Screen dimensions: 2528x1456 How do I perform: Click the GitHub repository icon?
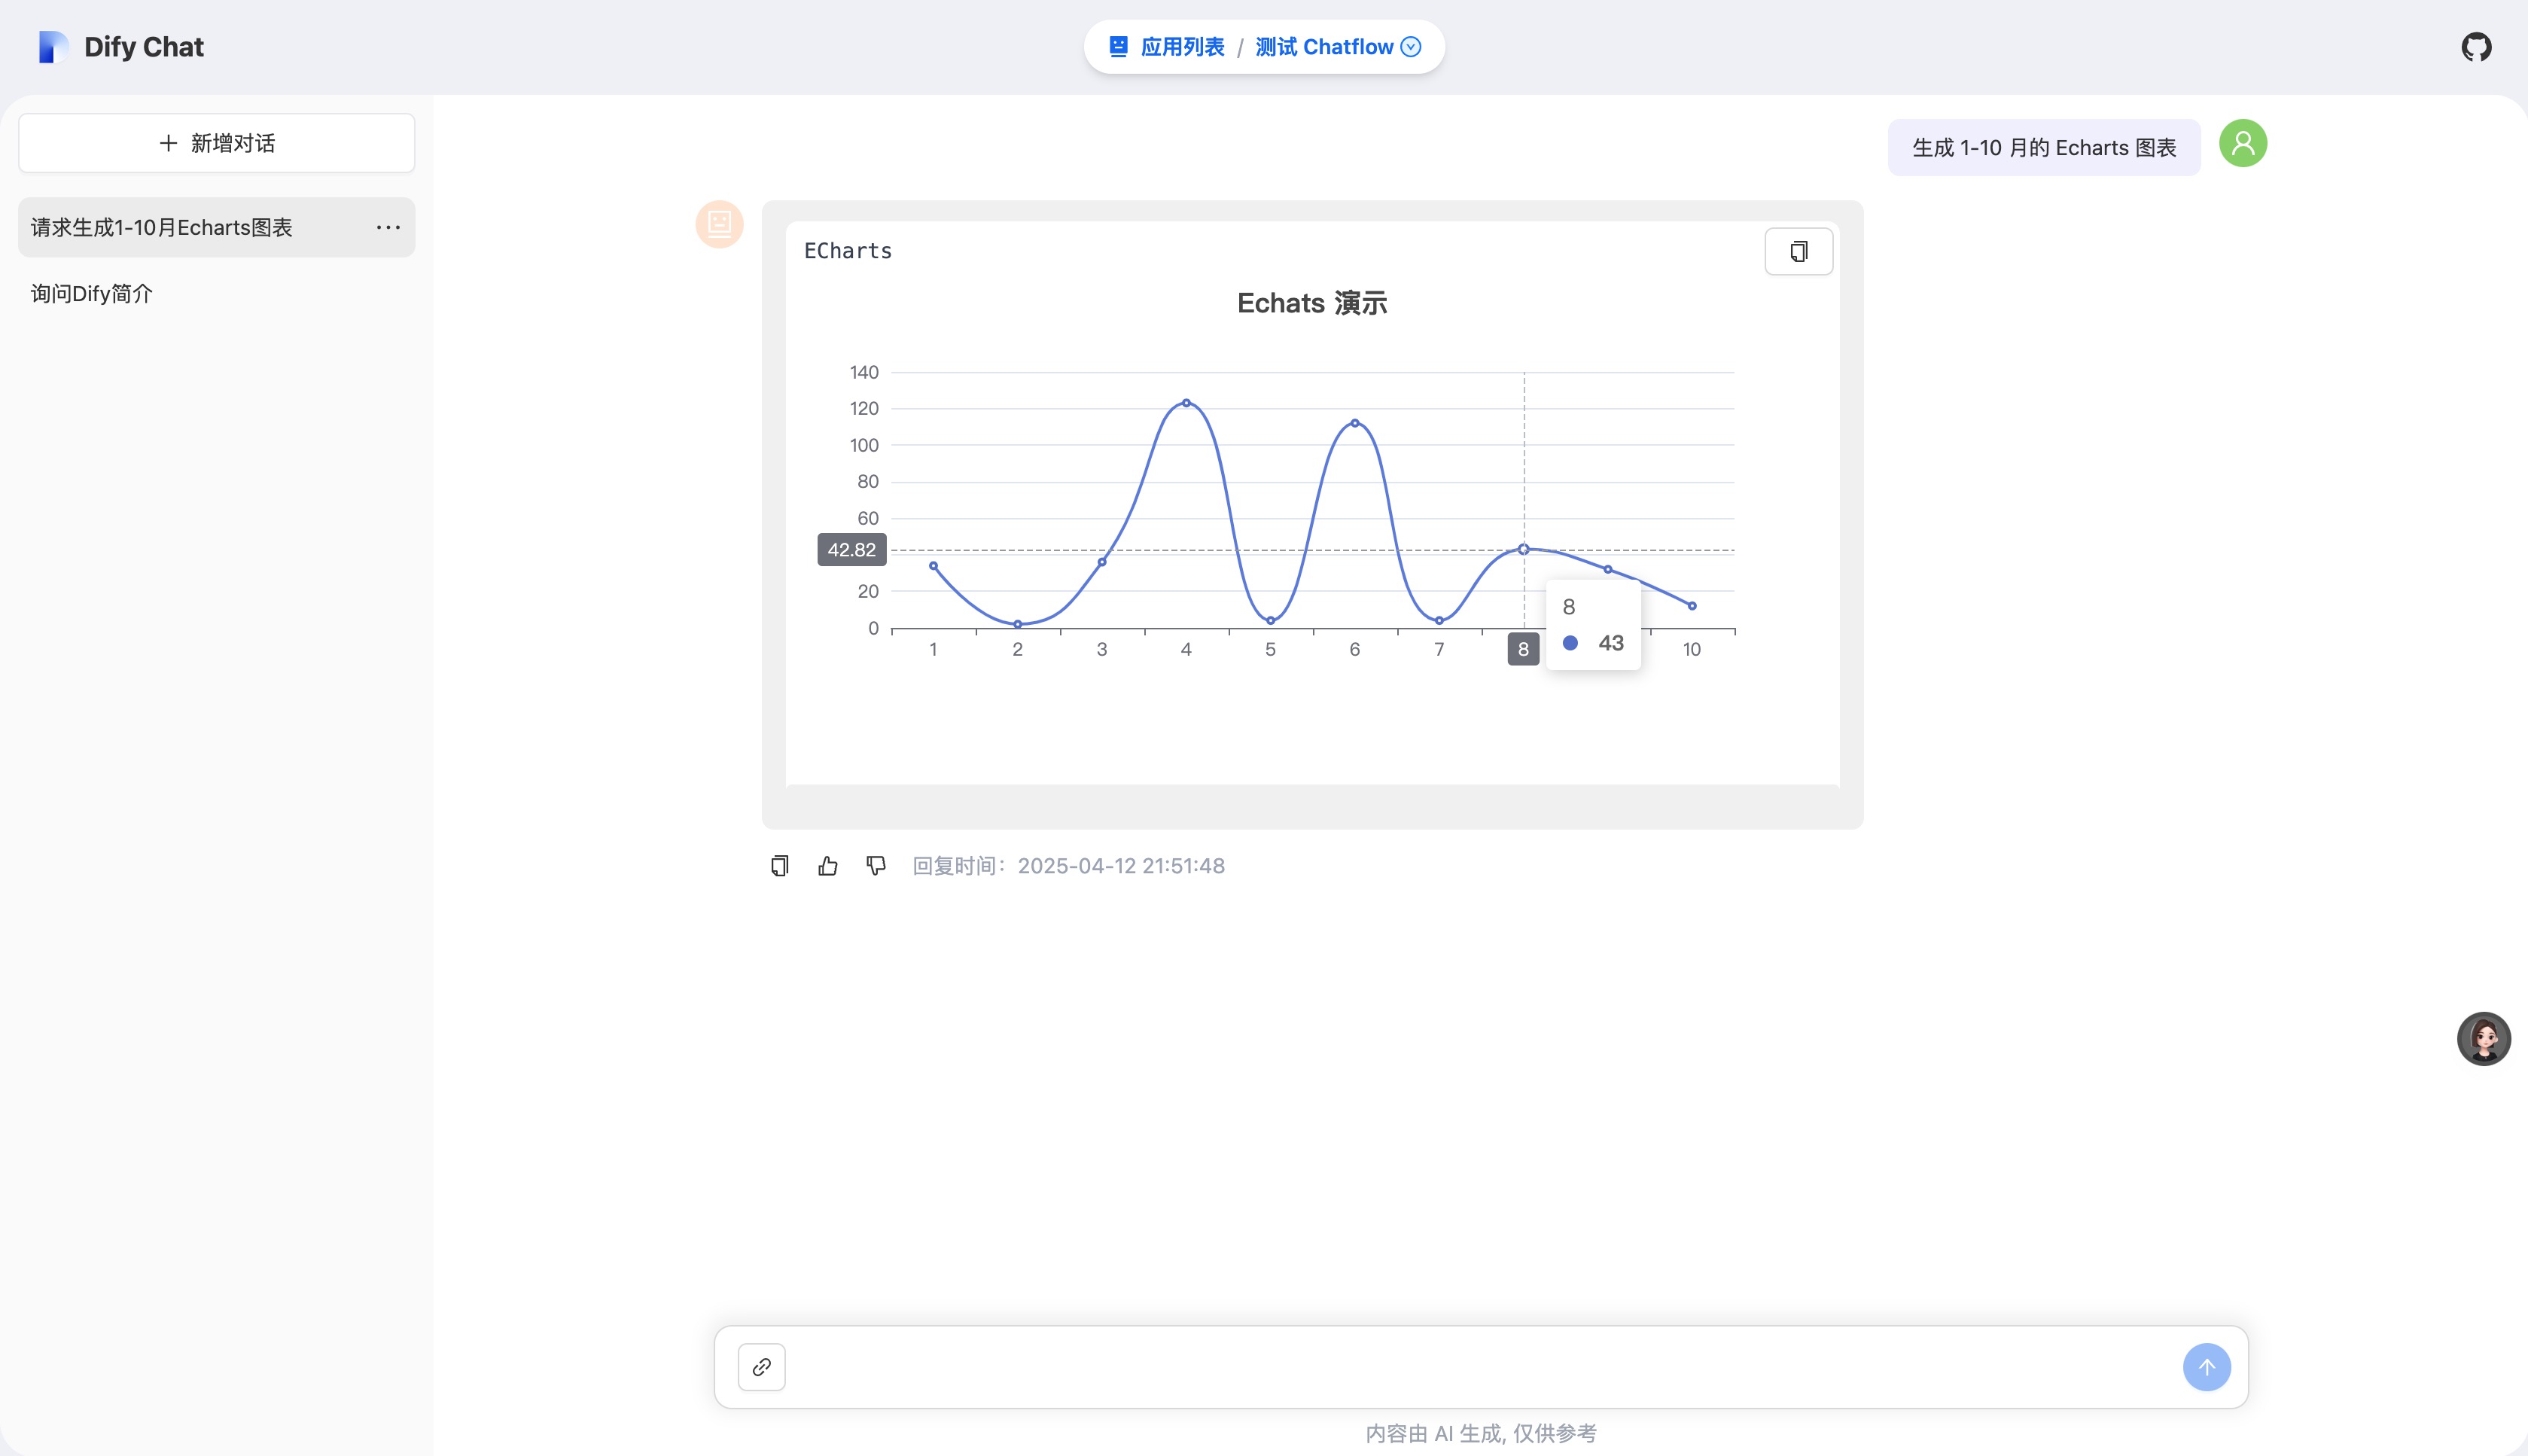pyautogui.click(x=2477, y=46)
